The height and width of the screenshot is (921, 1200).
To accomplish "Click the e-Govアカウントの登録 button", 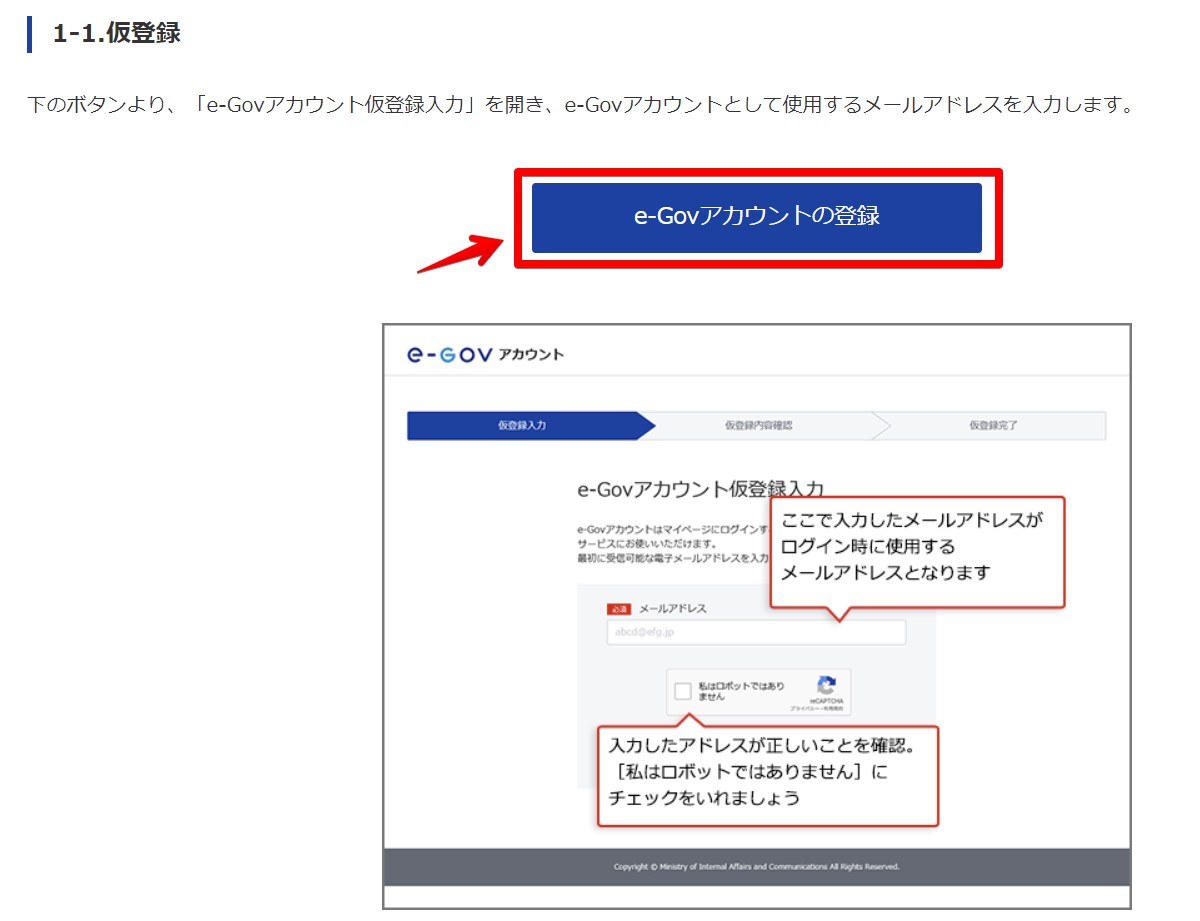I will click(757, 217).
